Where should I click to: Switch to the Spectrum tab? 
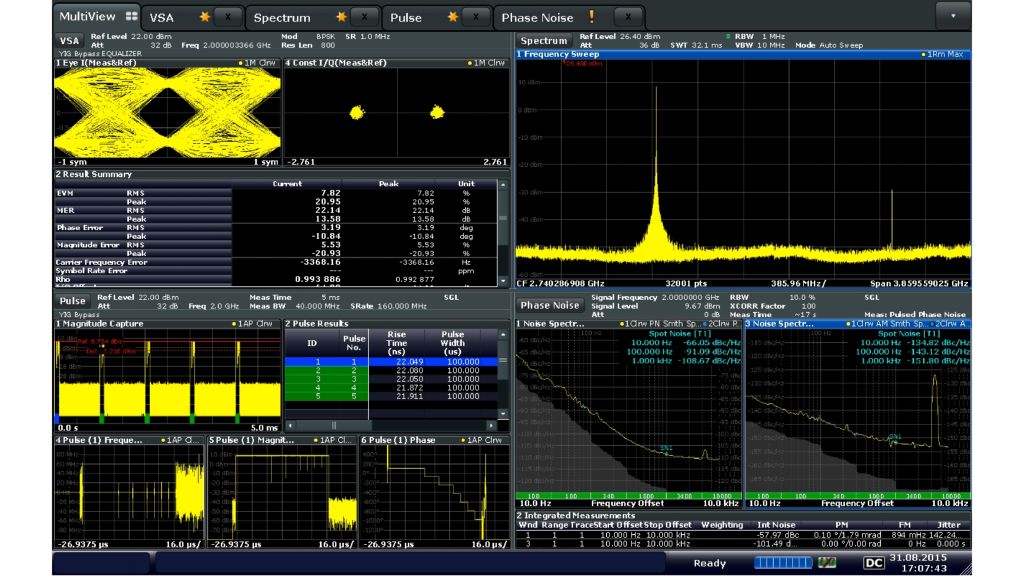click(282, 18)
